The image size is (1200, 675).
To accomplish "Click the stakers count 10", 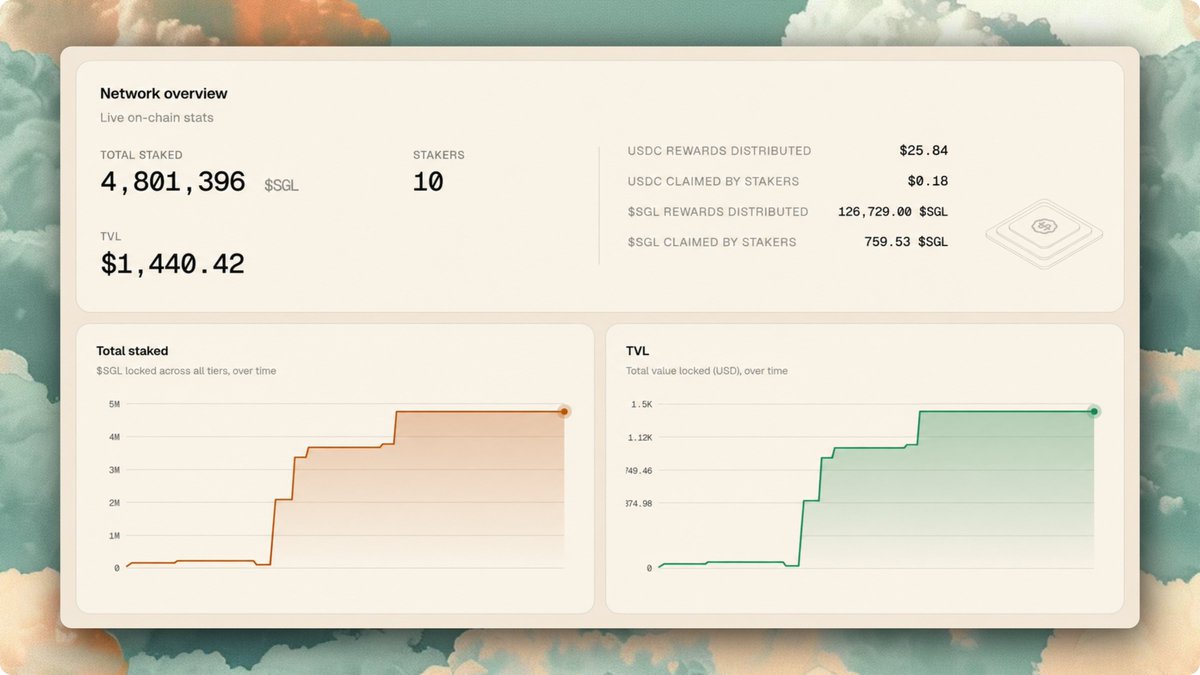I will pos(428,182).
